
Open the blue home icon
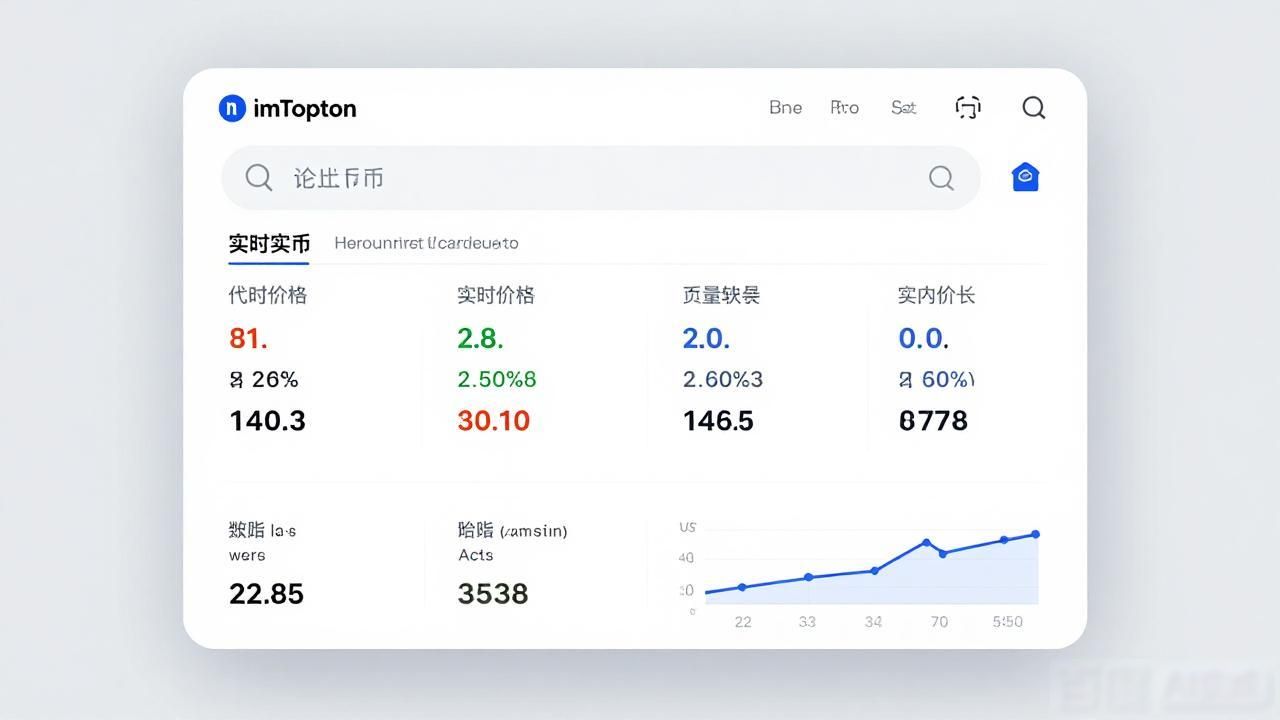[x=1025, y=177]
